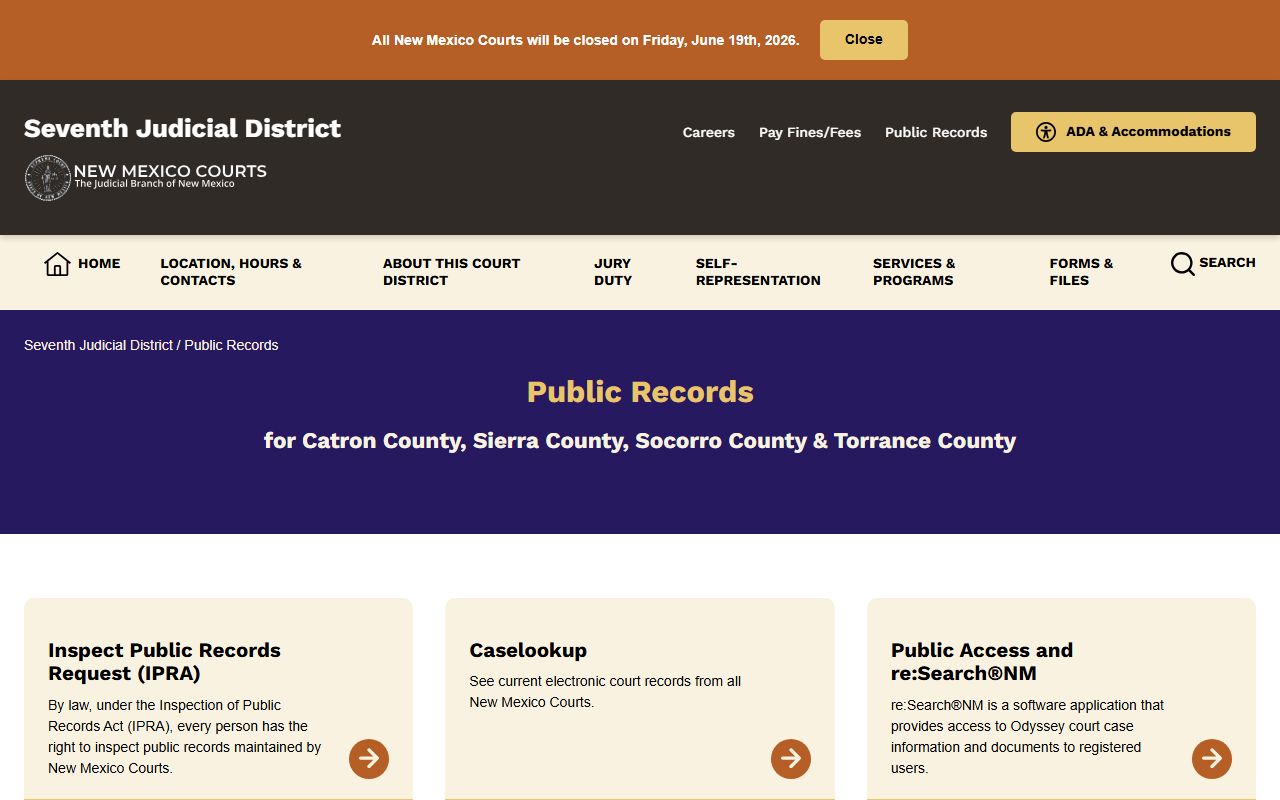Click the Catron, Sierra, Socorro, Torrance counties subtitle

click(640, 441)
